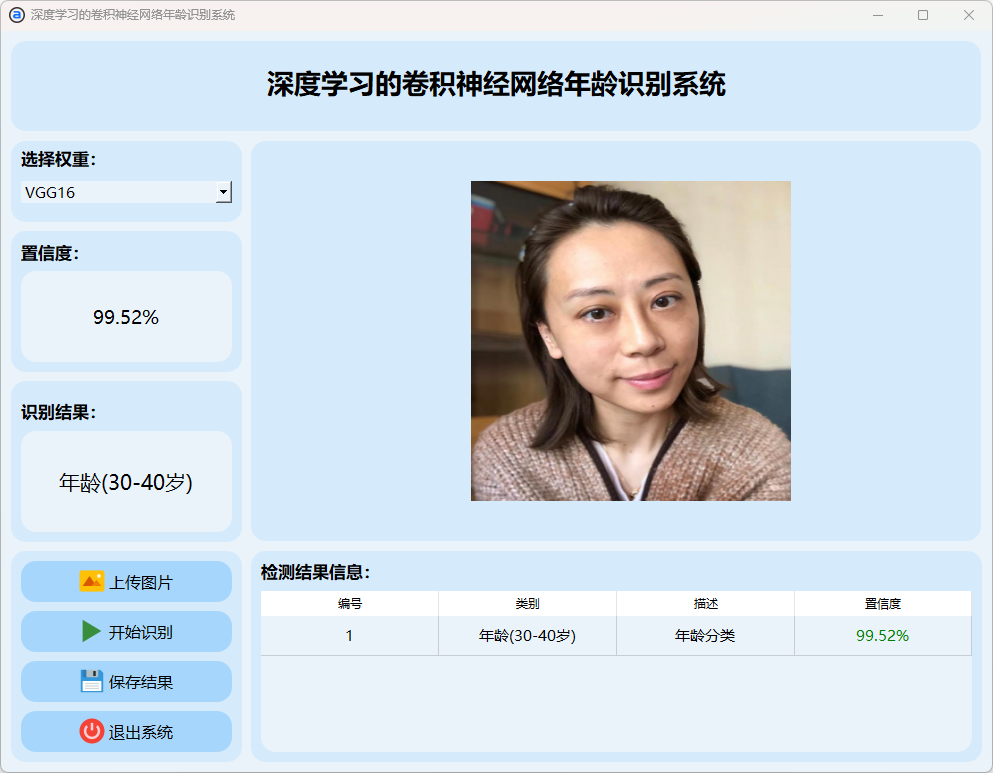This screenshot has height=773, width=993.
Task: Select row number 1 in results table
Action: click(349, 636)
